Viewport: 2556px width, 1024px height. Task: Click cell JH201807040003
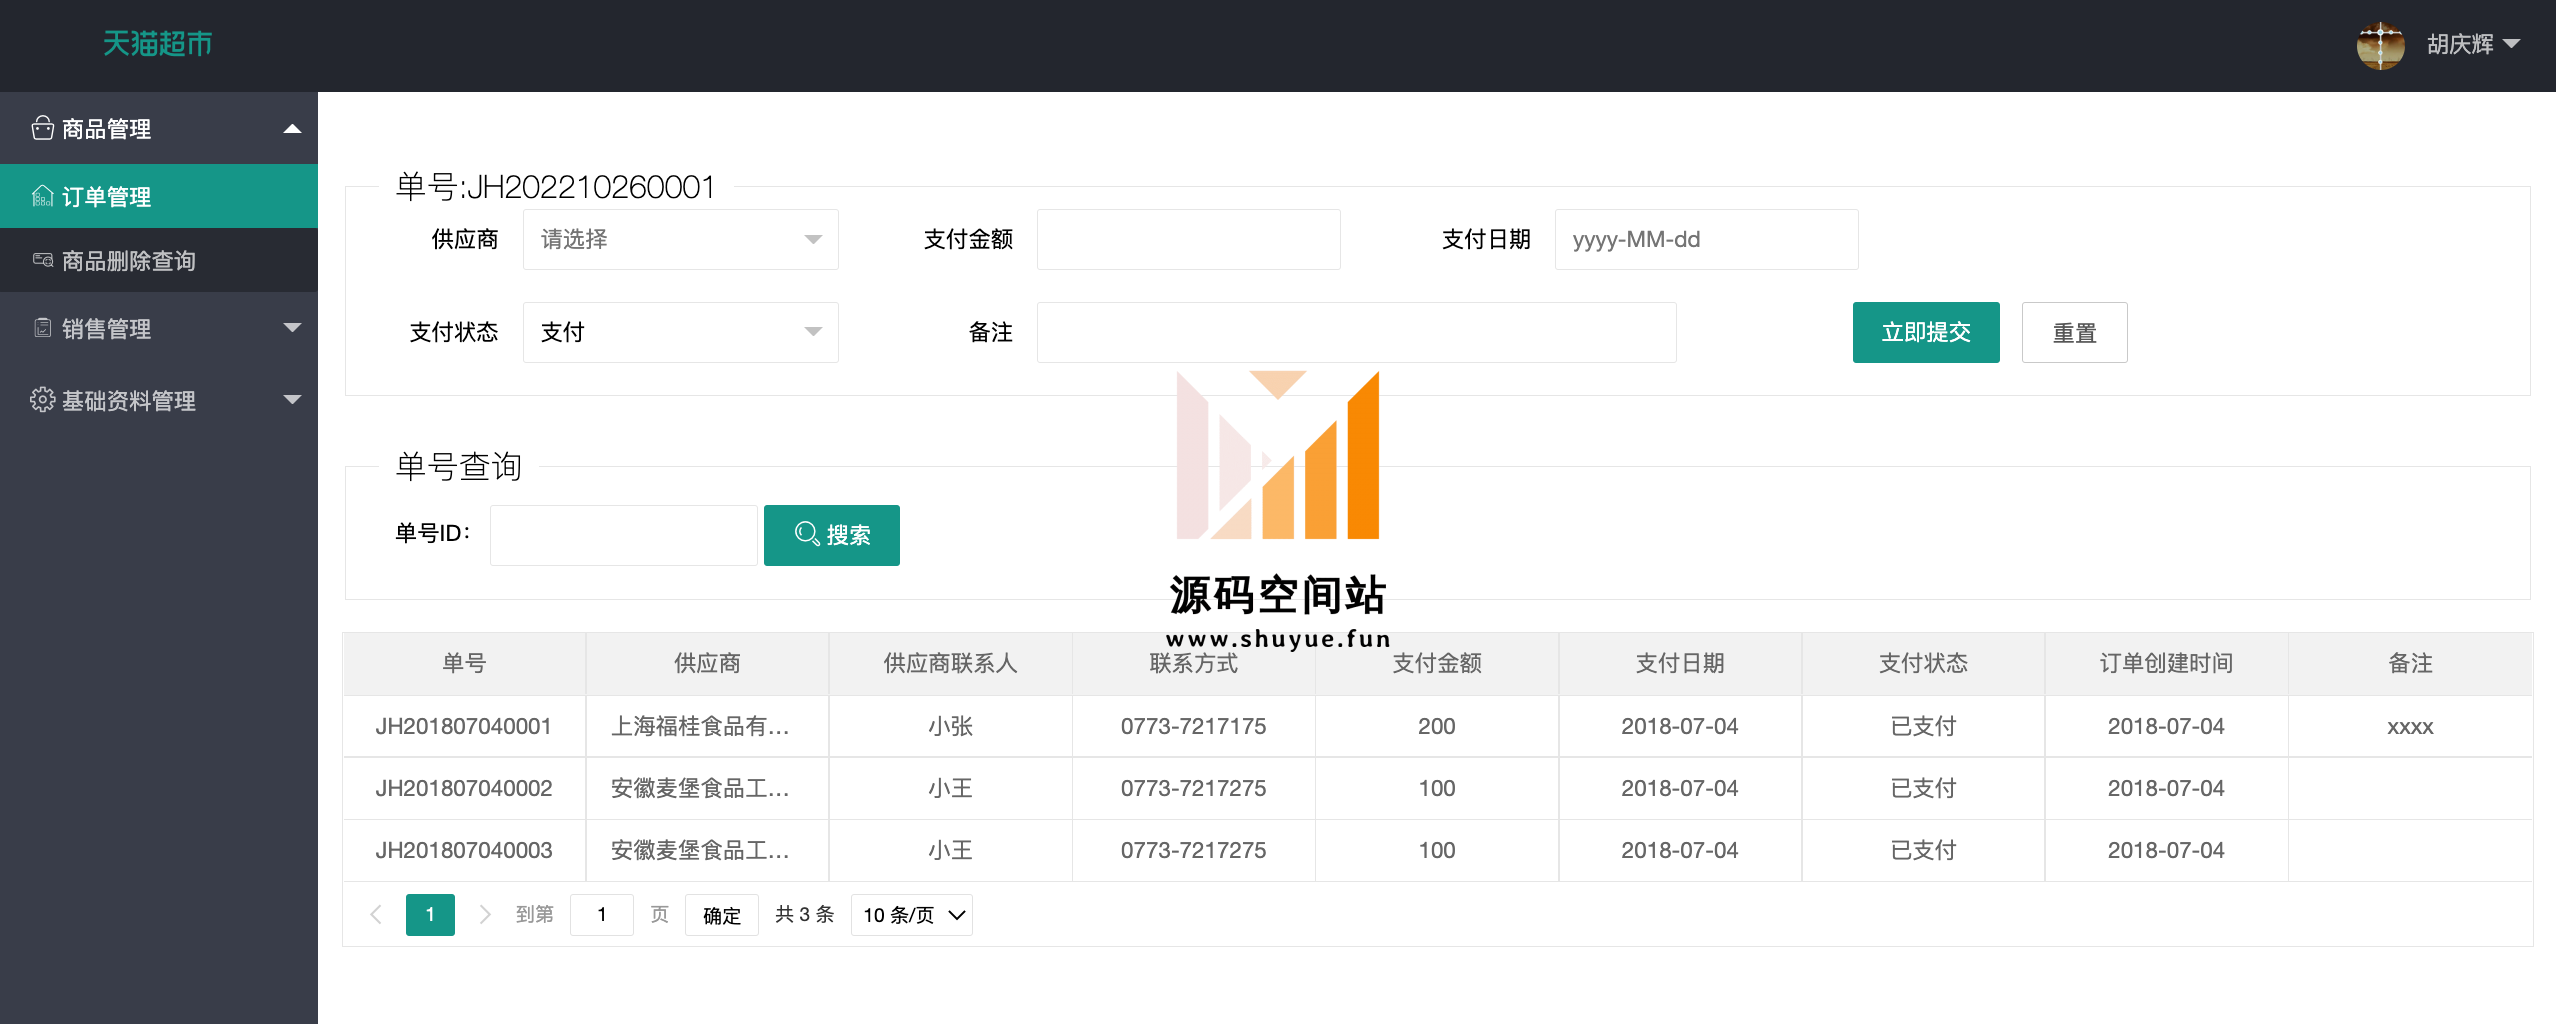pos(464,850)
